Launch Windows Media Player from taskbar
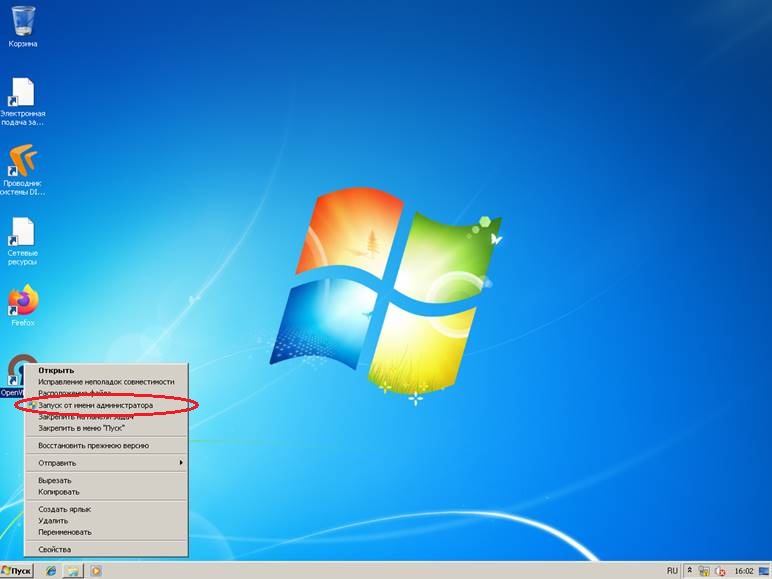This screenshot has width=772, height=579. coord(96,571)
